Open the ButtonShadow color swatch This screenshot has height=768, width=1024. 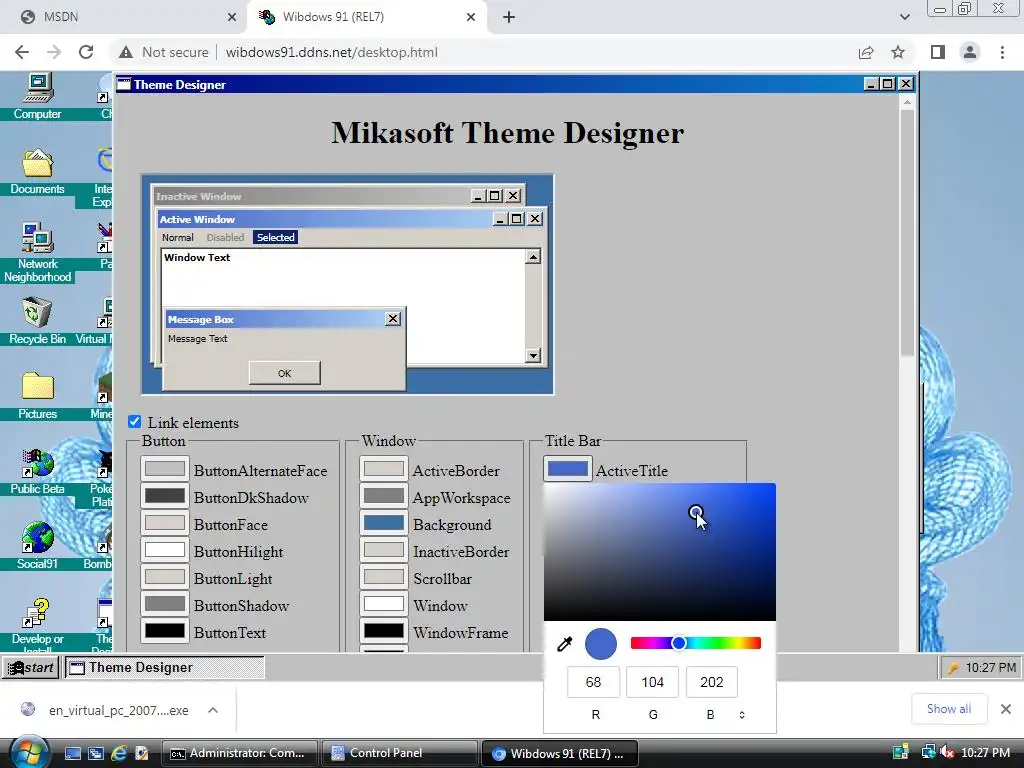(165, 604)
